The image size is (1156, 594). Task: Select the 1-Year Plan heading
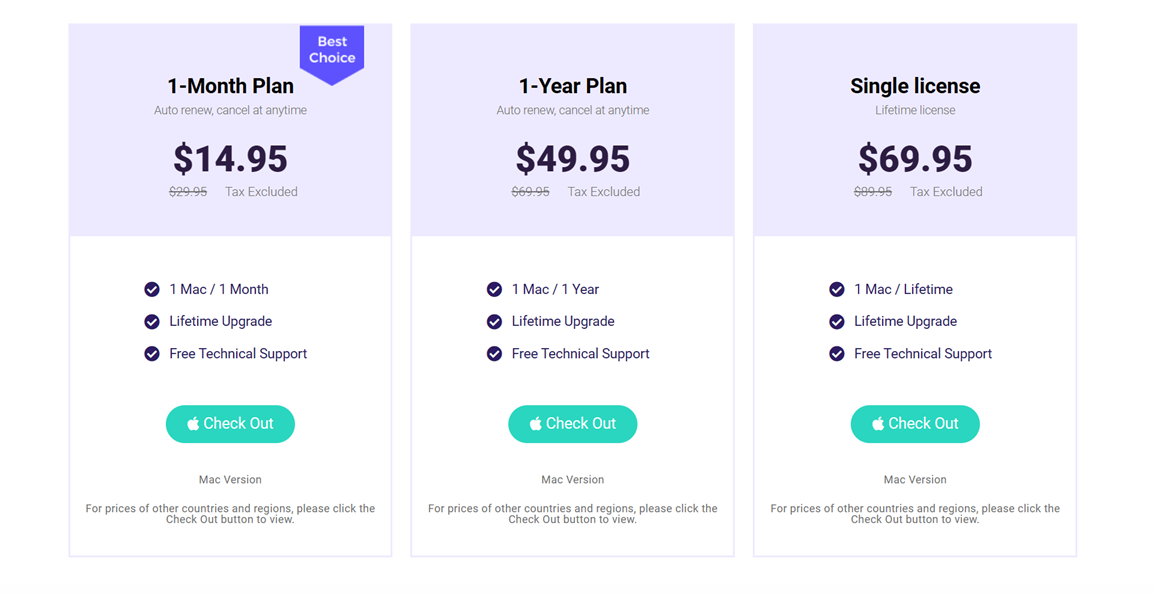pos(573,86)
